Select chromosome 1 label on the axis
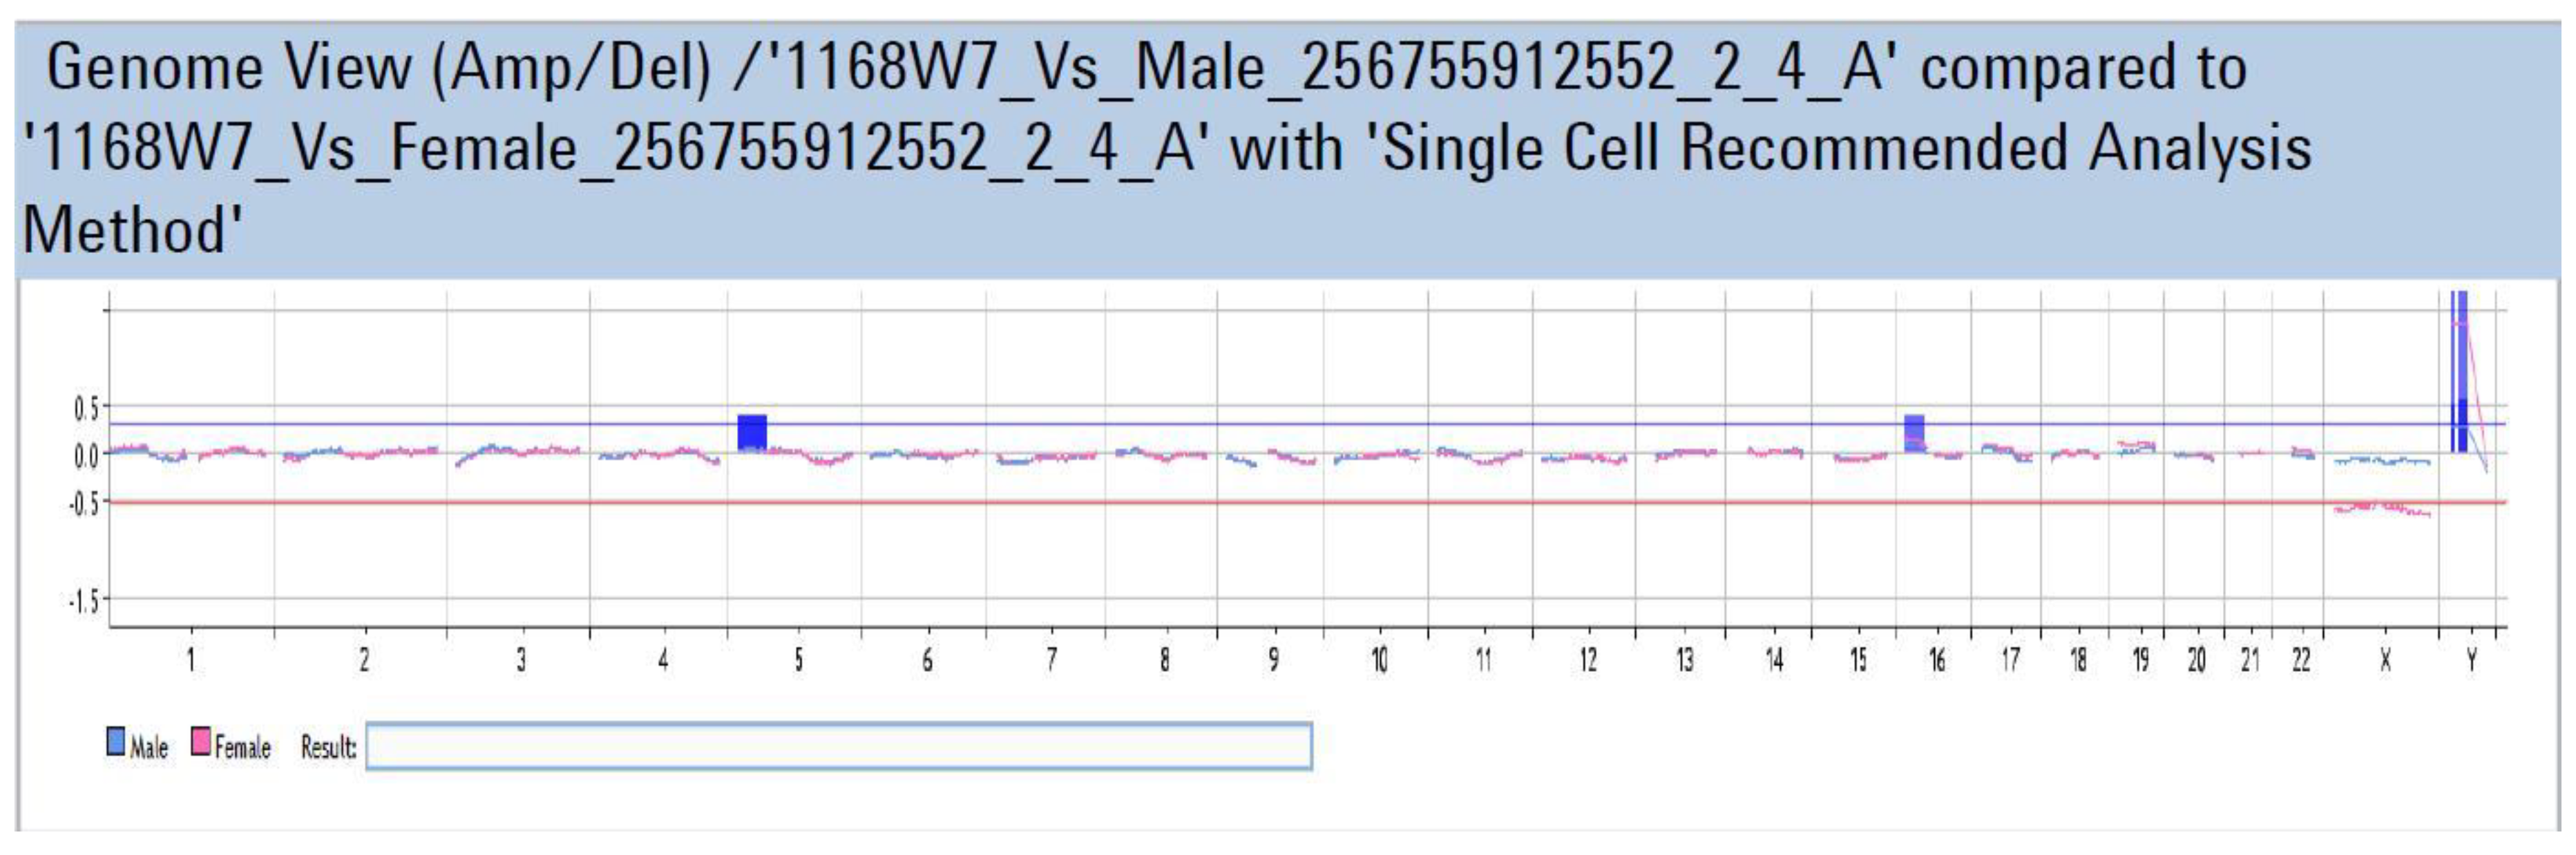The image size is (2576, 855). pos(191,660)
